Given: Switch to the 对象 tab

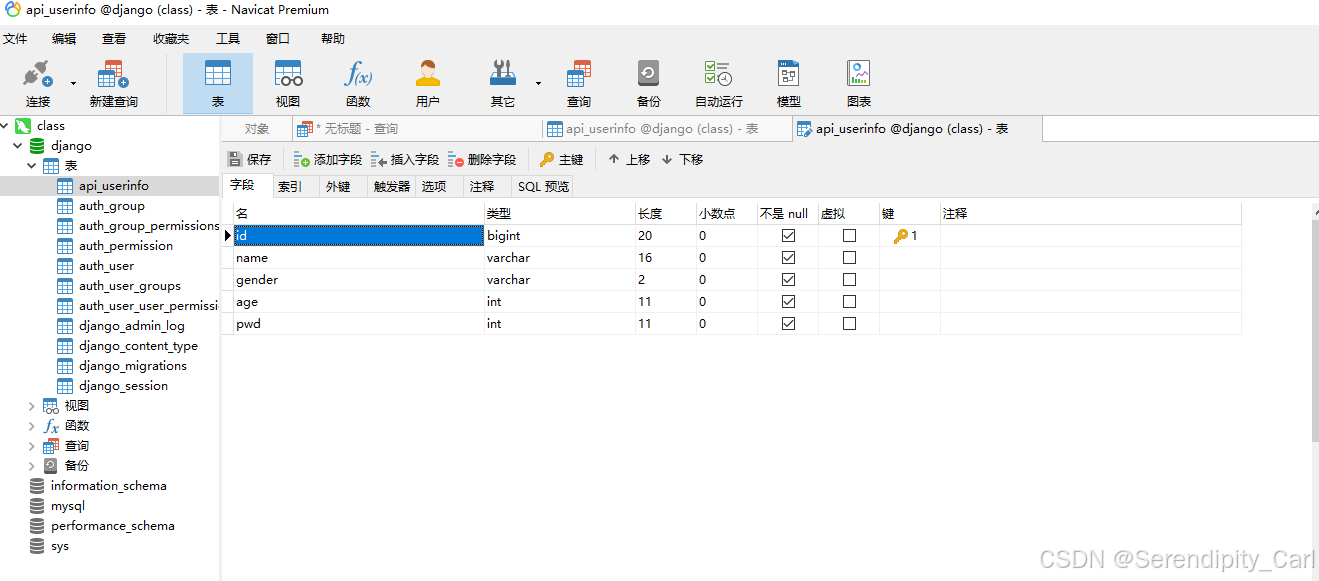Looking at the screenshot, I should pos(257,129).
